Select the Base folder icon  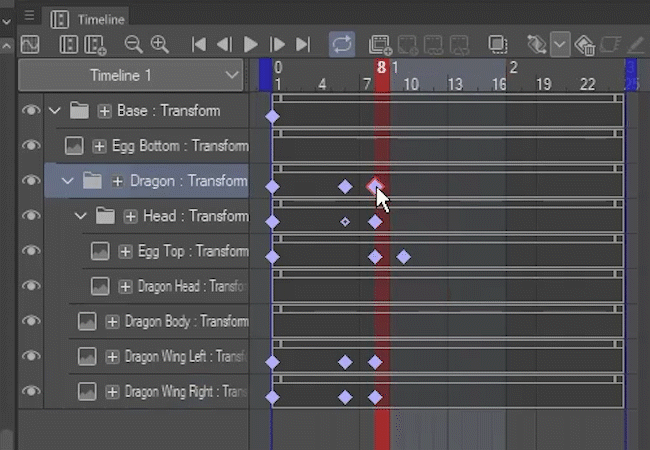79,110
